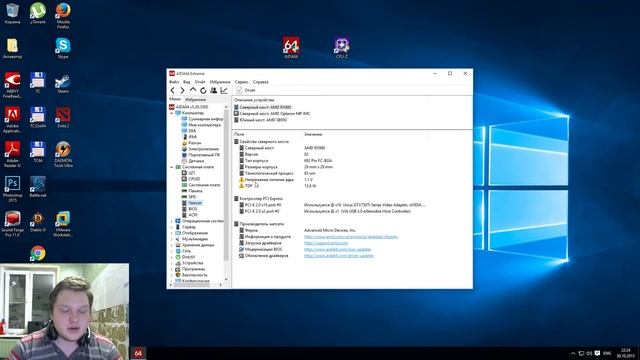Select the ACPI tree item
Image resolution: width=640 pixels, height=360 pixels.
pos(189,215)
